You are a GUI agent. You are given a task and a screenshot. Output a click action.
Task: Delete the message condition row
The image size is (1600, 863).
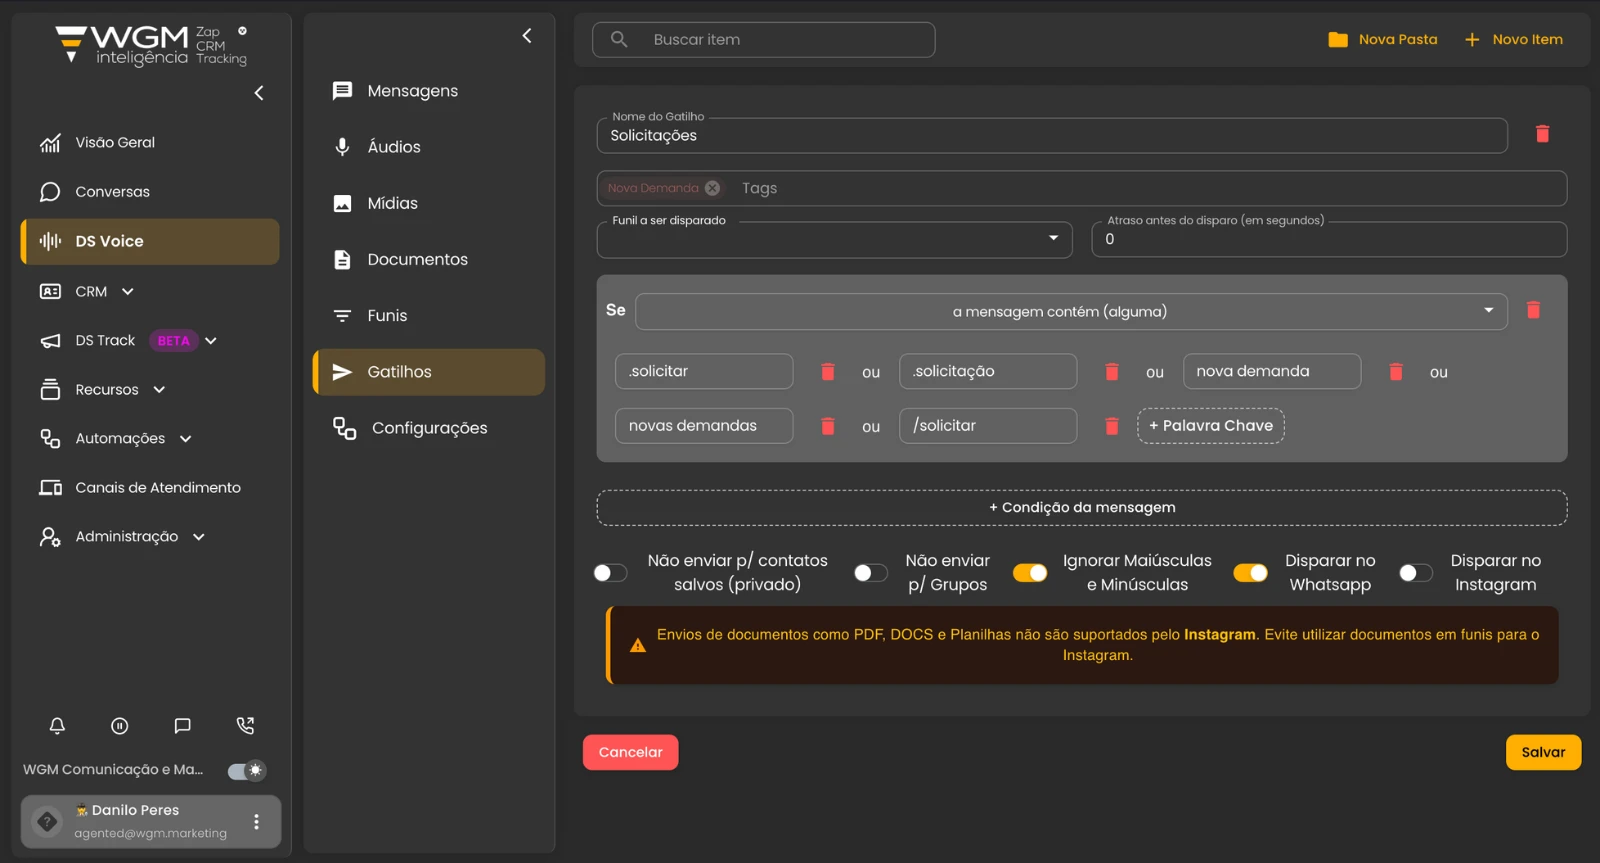(1533, 311)
